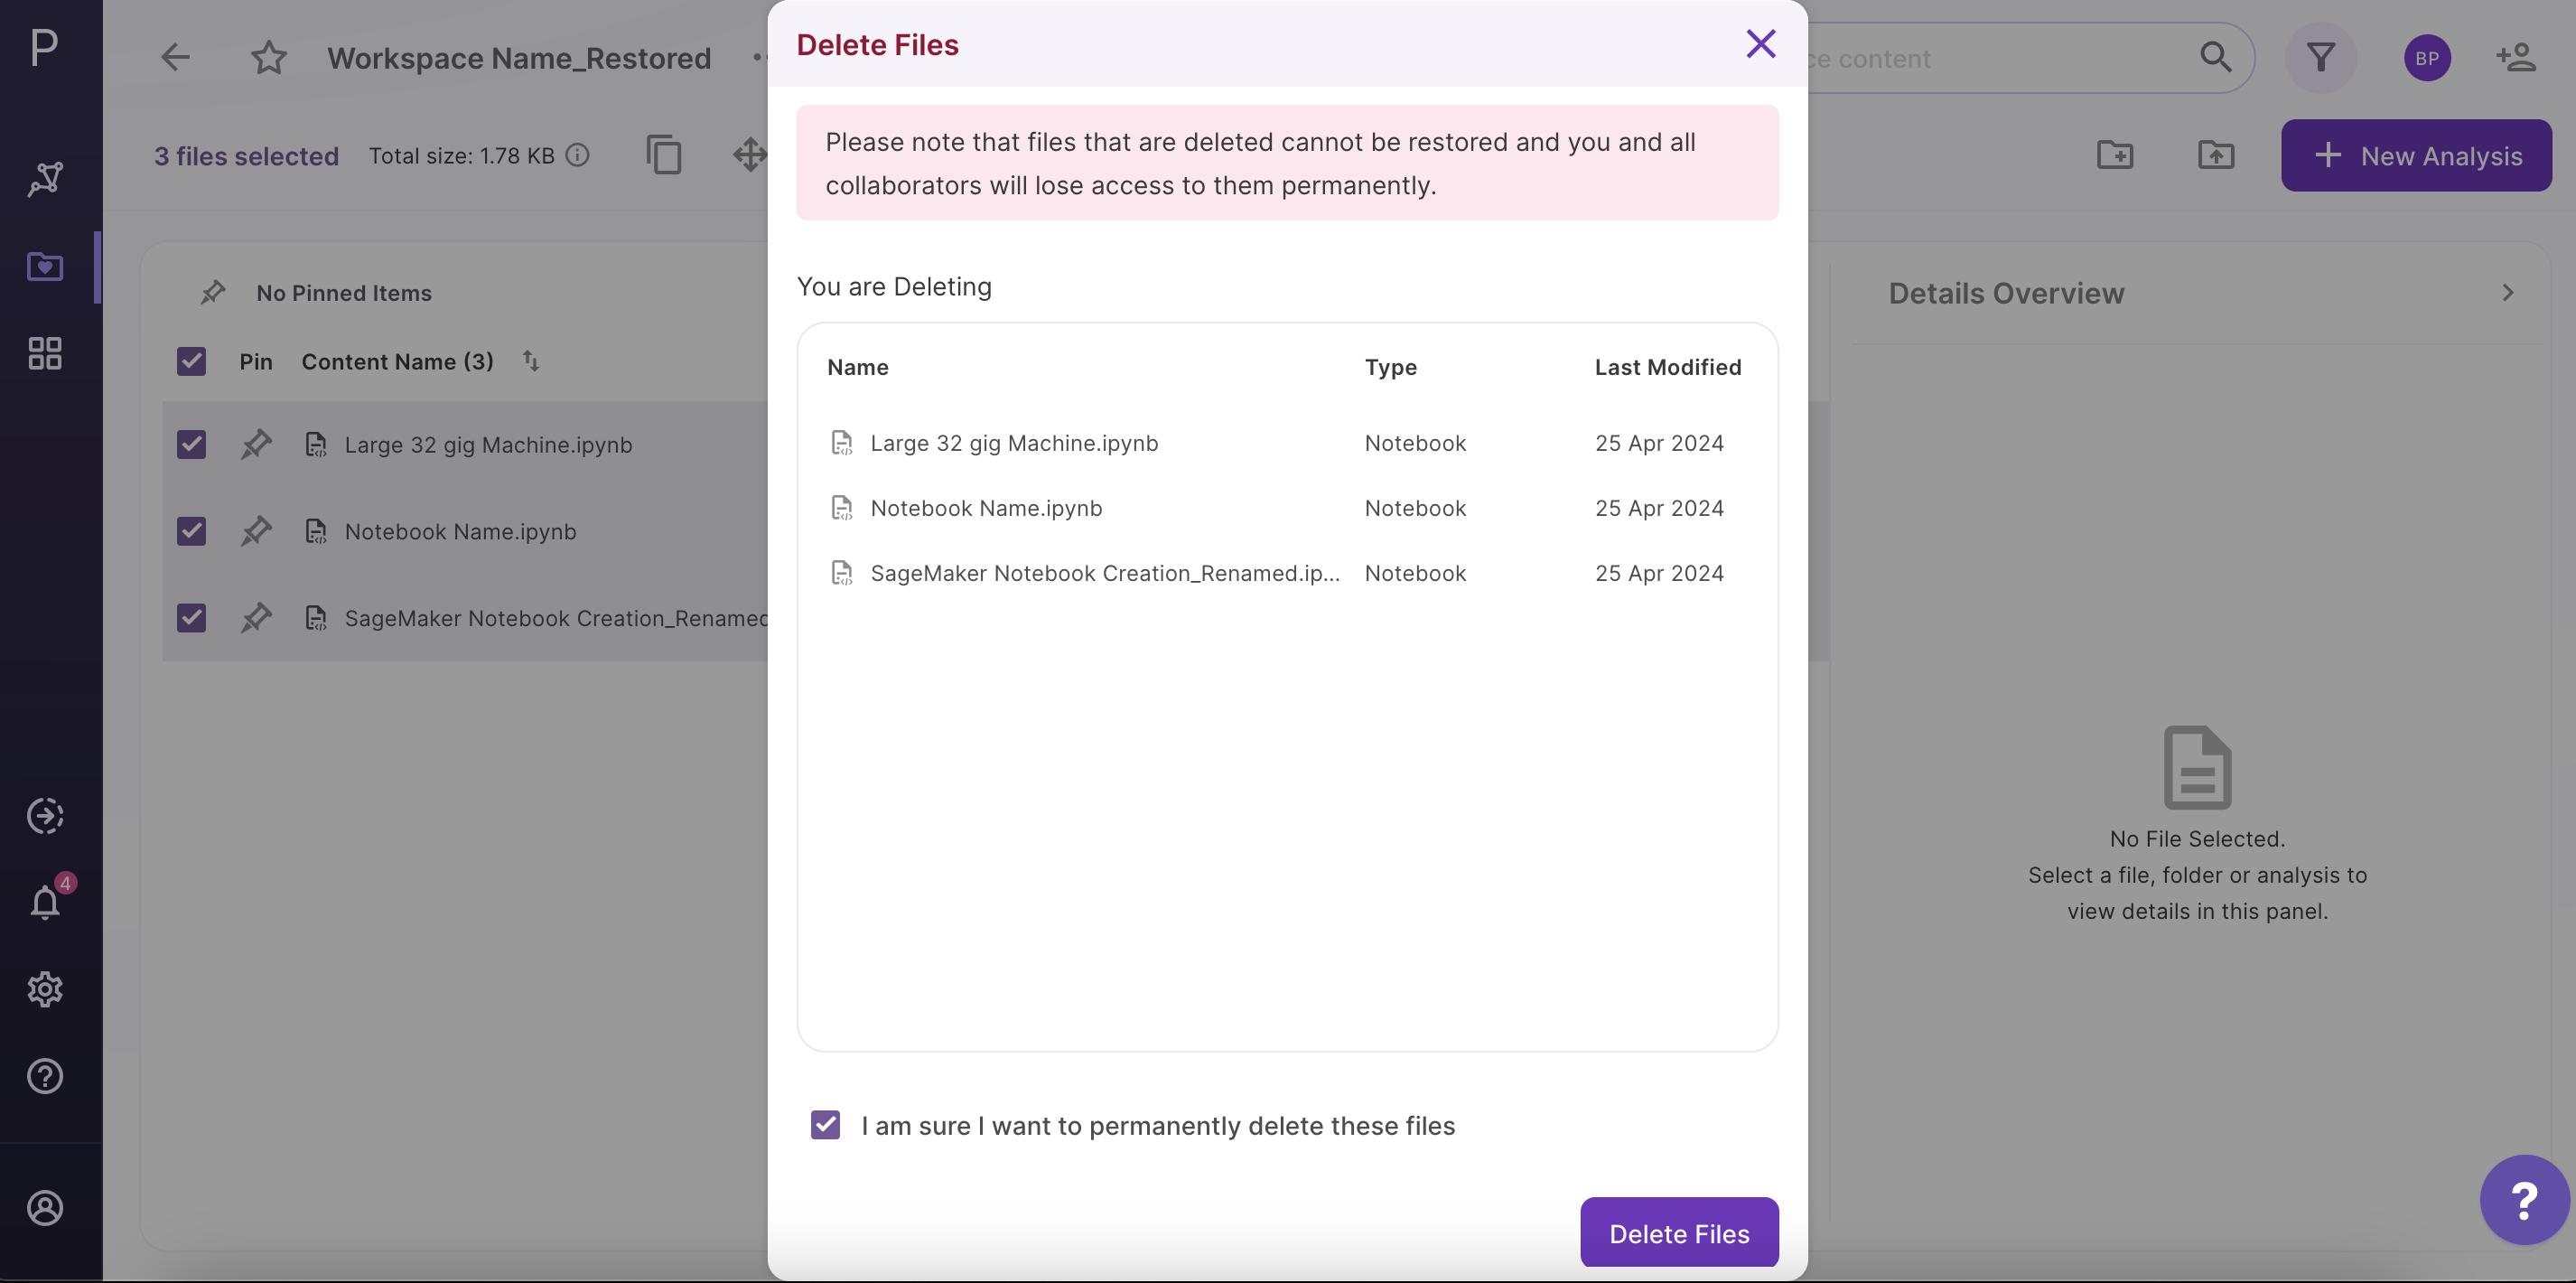The width and height of the screenshot is (2576, 1283).
Task: Sort by Content Name arrows
Action: pos(531,361)
